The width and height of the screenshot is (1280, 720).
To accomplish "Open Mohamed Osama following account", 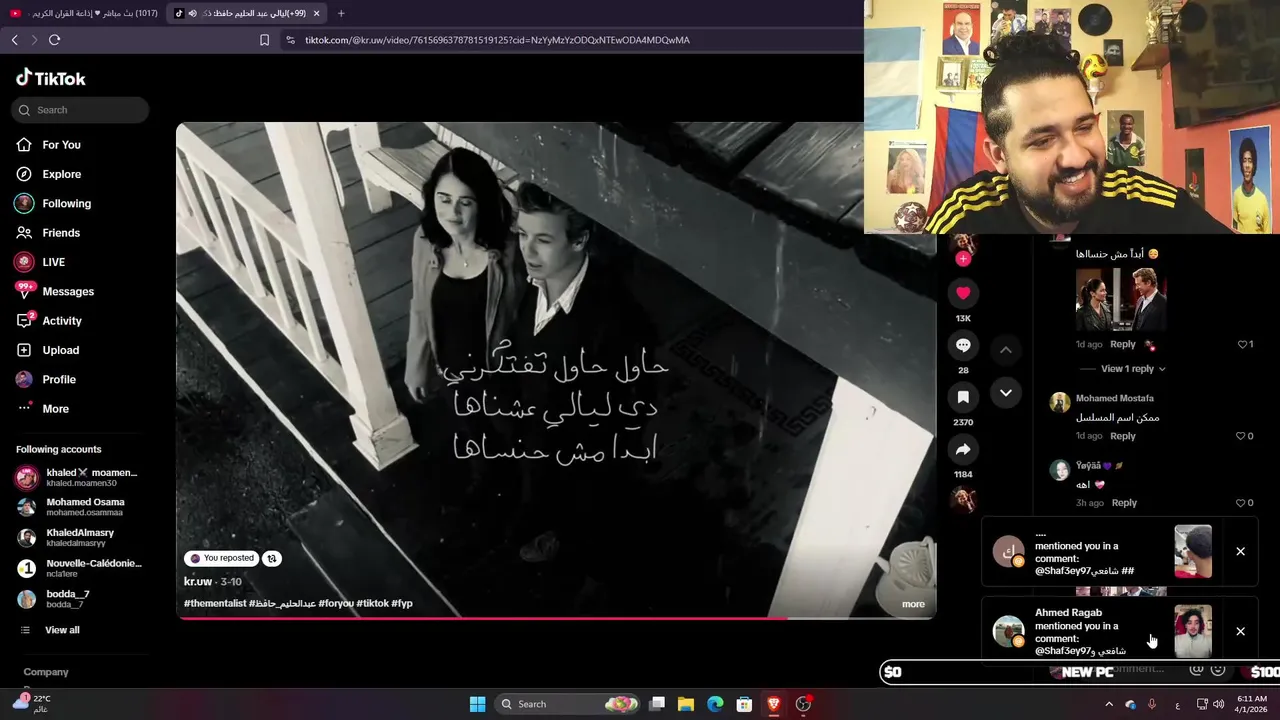I will [x=80, y=507].
